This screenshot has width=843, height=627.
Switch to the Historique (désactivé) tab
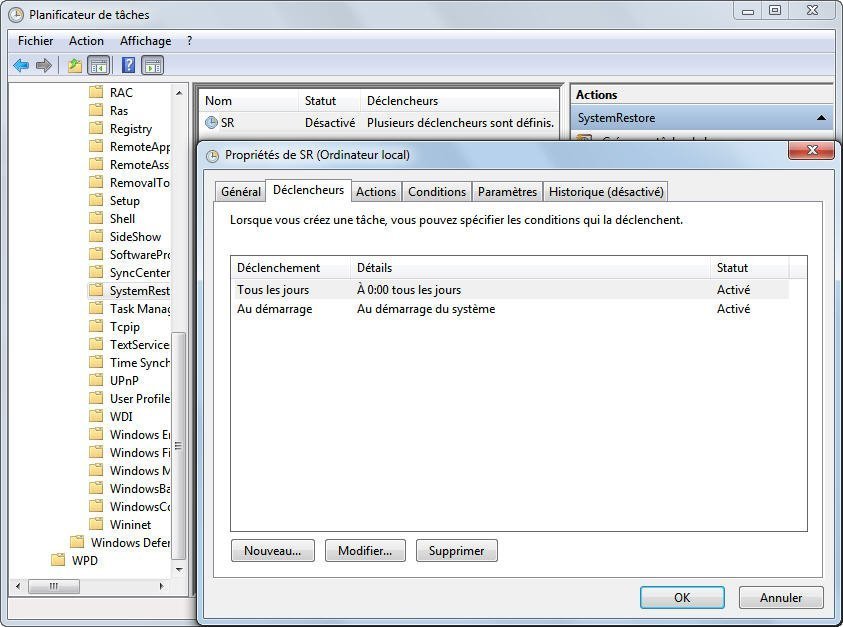(x=606, y=192)
